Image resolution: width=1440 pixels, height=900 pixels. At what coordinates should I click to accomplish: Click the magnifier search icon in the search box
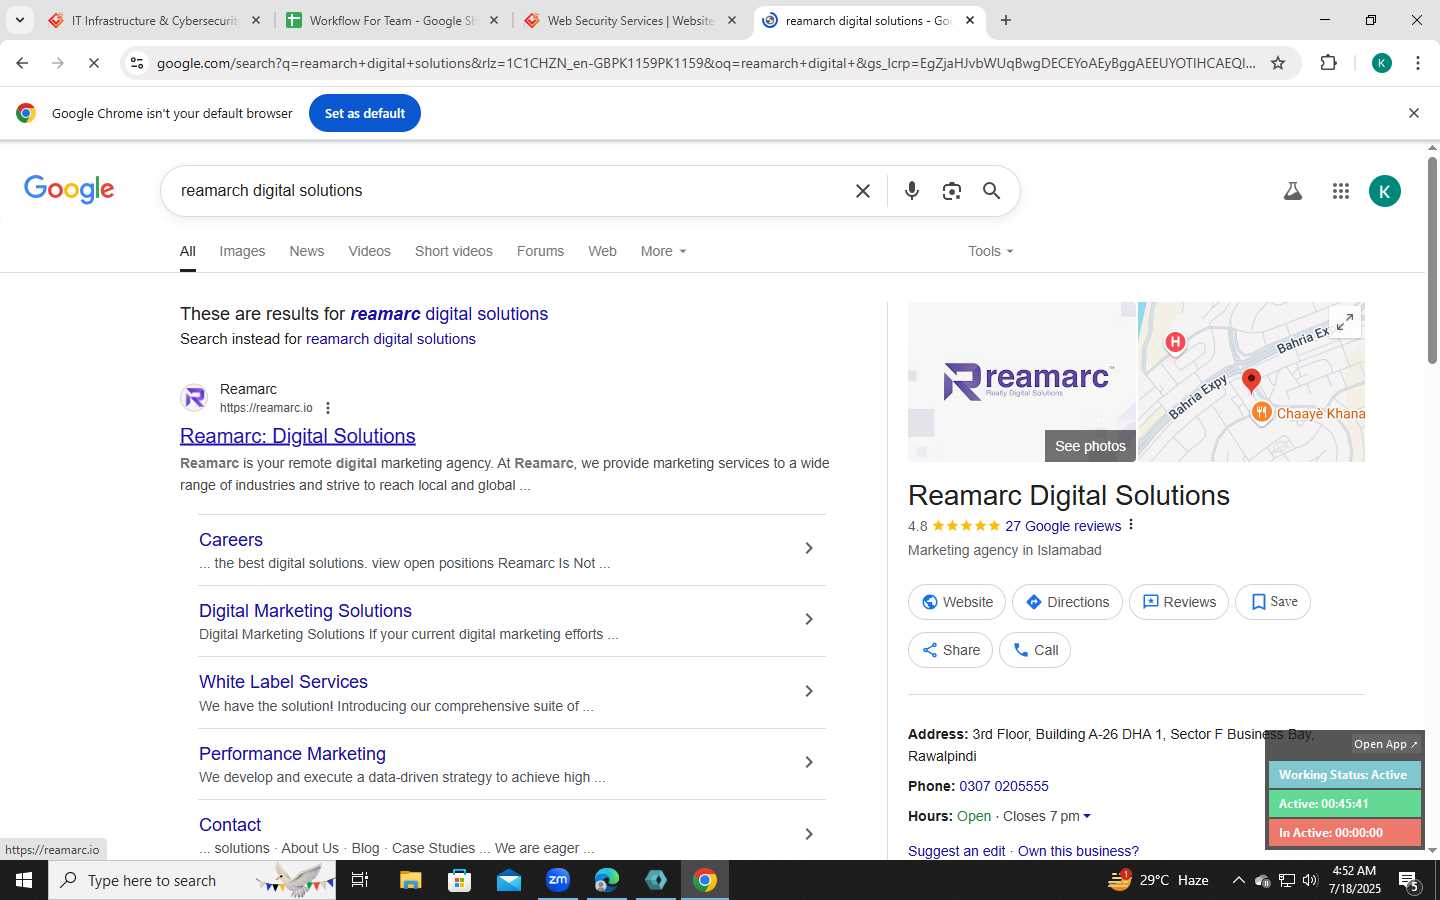pos(991,191)
